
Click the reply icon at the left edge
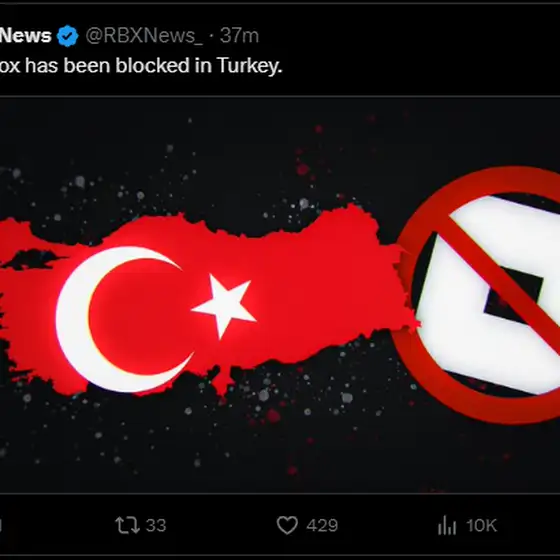(x=1, y=525)
